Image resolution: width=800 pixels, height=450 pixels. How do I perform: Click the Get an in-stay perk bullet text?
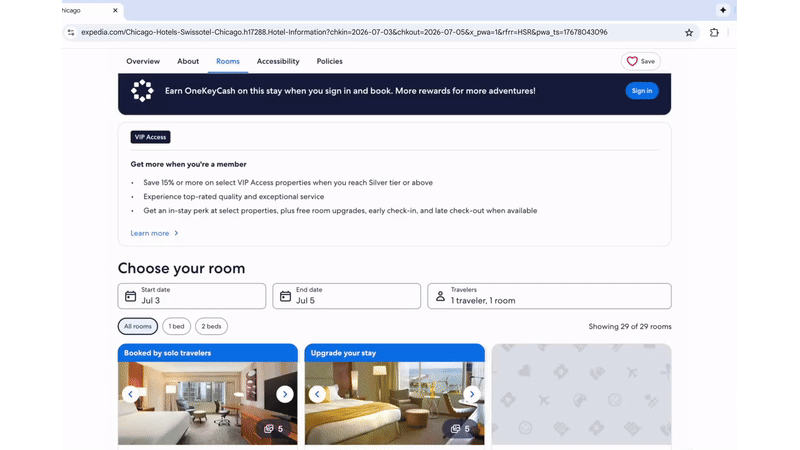point(340,211)
